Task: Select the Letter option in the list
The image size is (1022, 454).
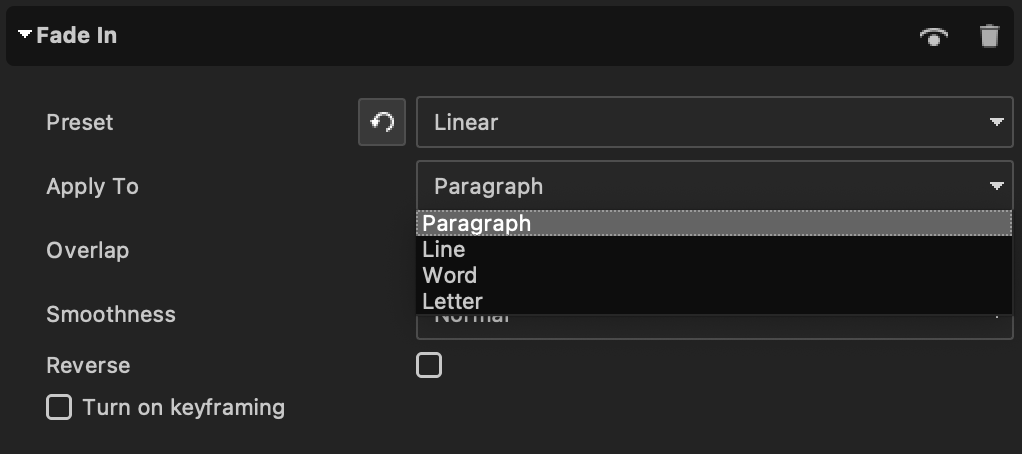Action: coord(714,301)
